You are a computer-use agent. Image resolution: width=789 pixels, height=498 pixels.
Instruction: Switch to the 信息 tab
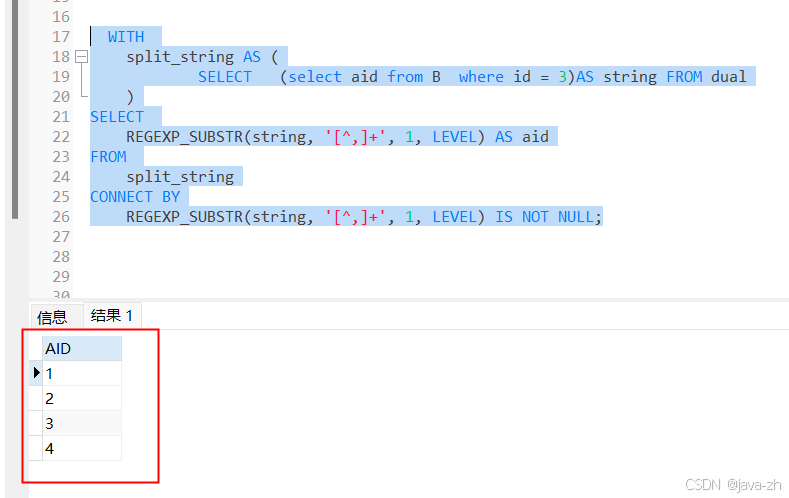click(52, 317)
